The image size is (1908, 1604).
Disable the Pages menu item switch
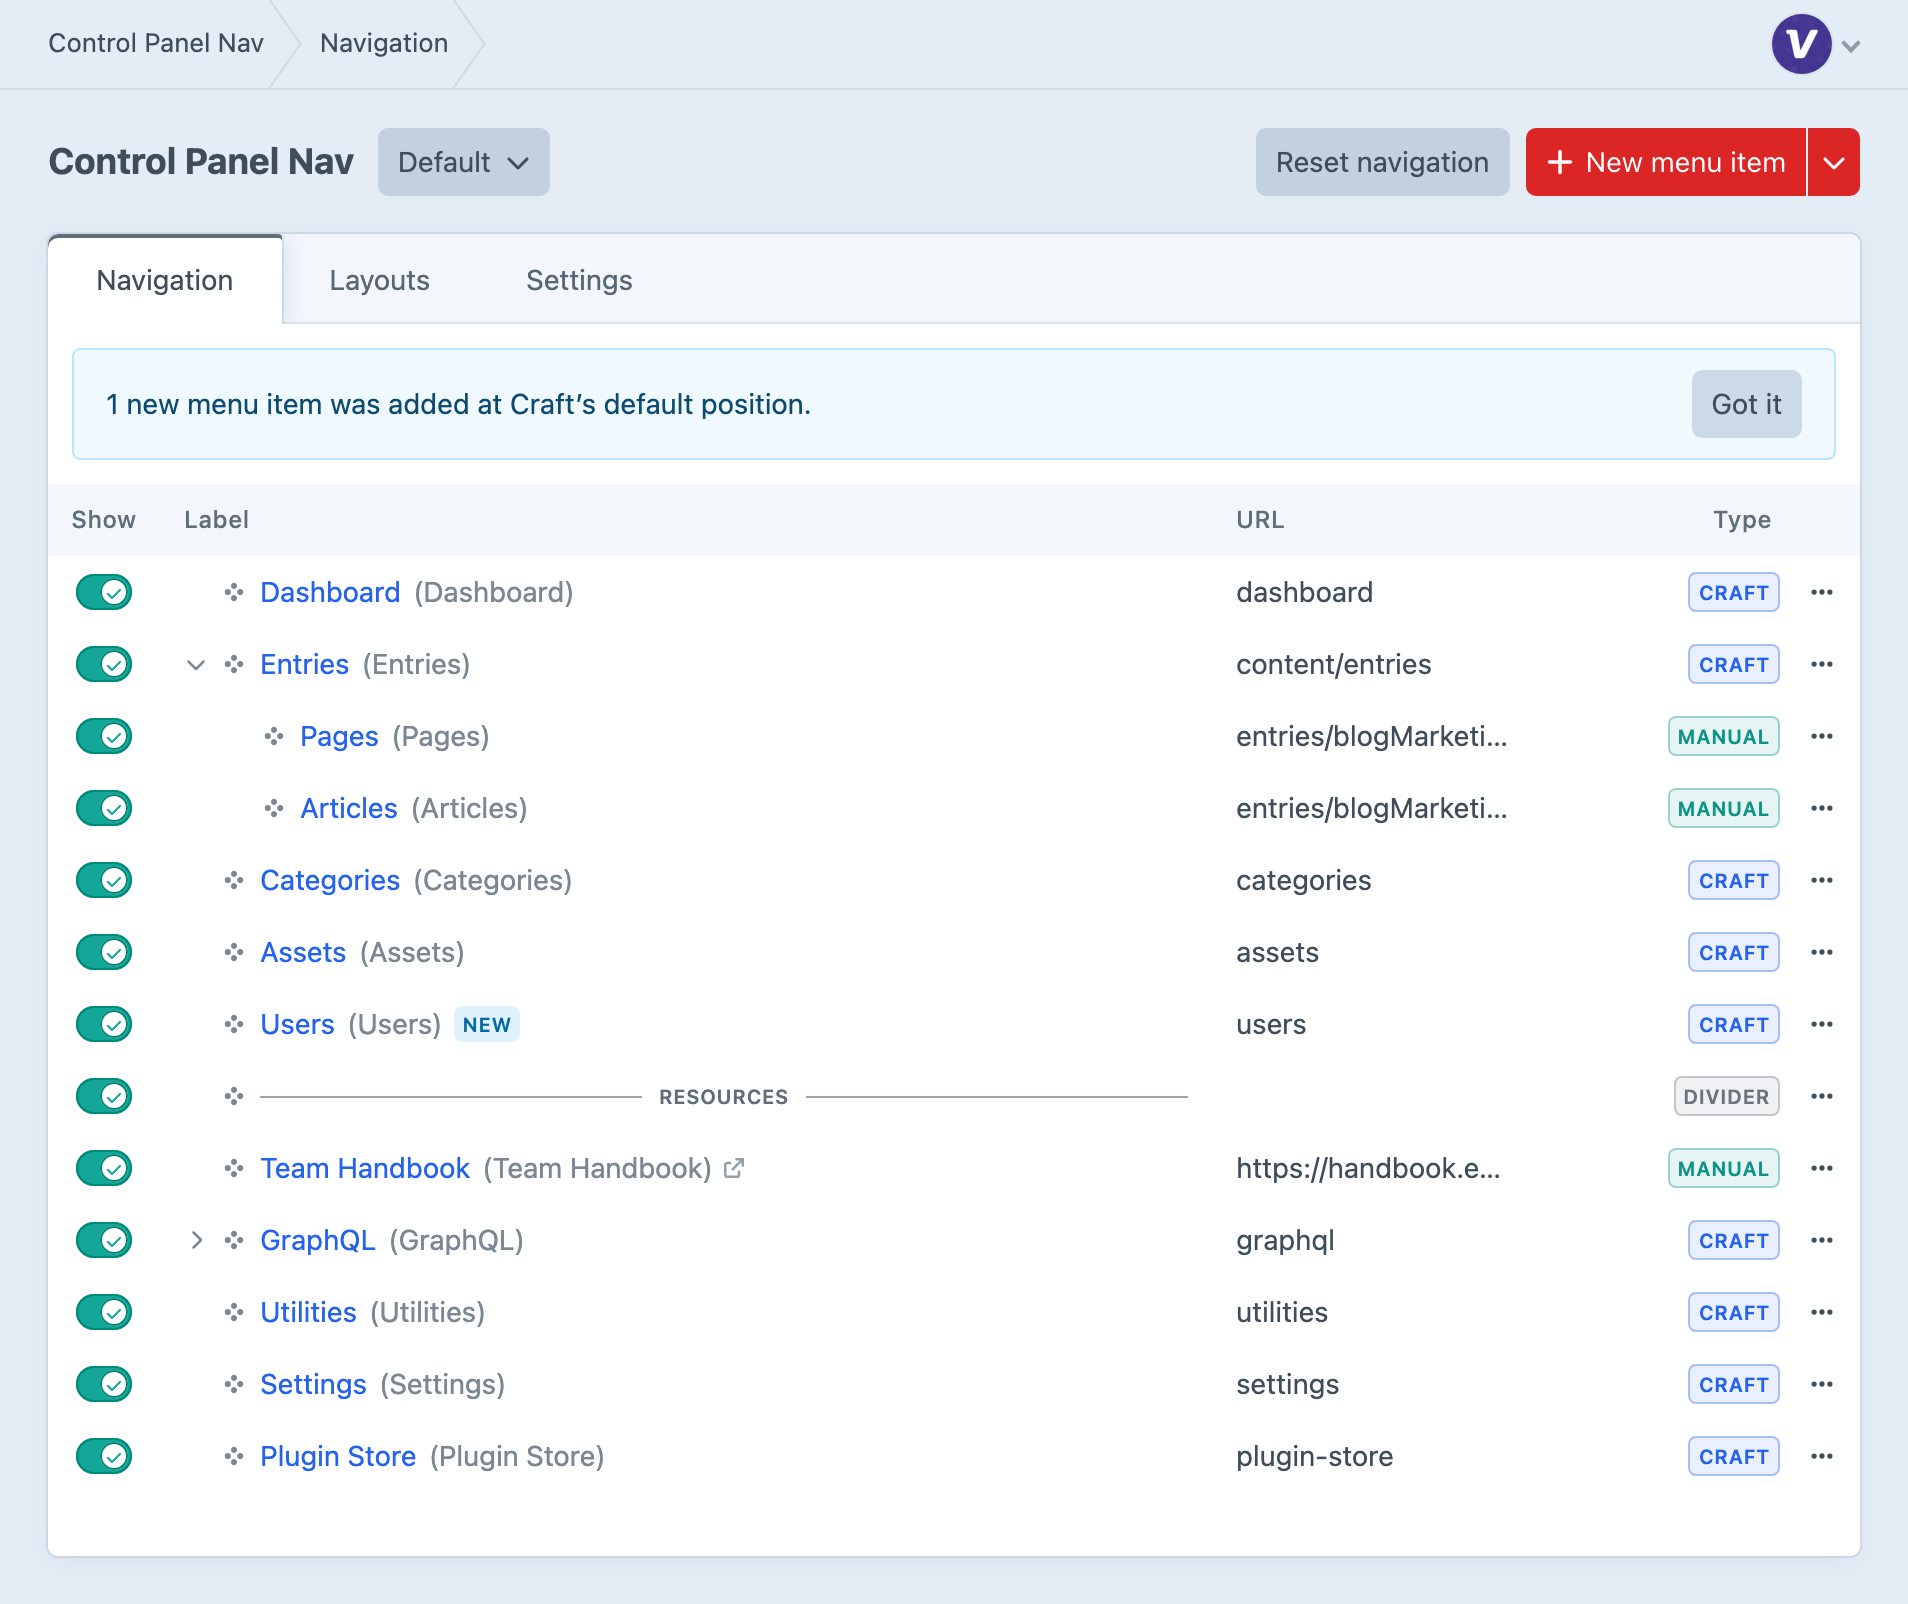[104, 736]
